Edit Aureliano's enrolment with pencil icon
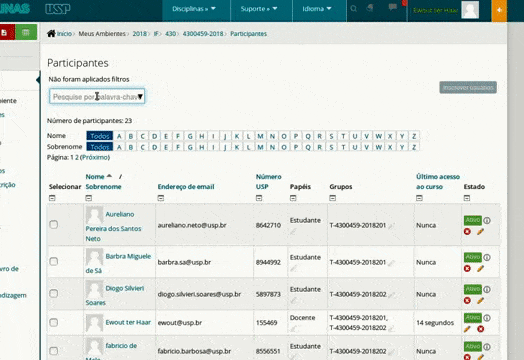 [x=480, y=231]
